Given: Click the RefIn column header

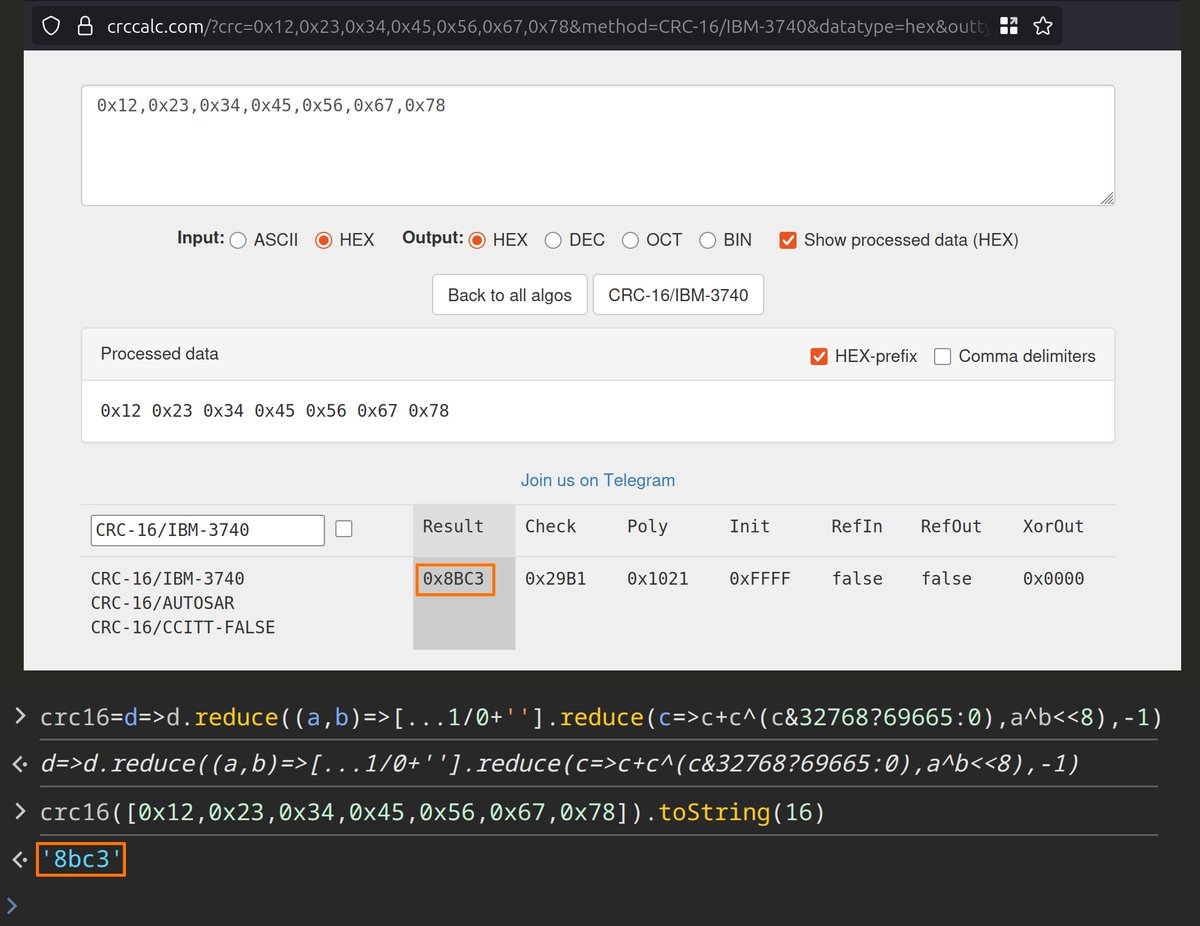Looking at the screenshot, I should point(857,526).
